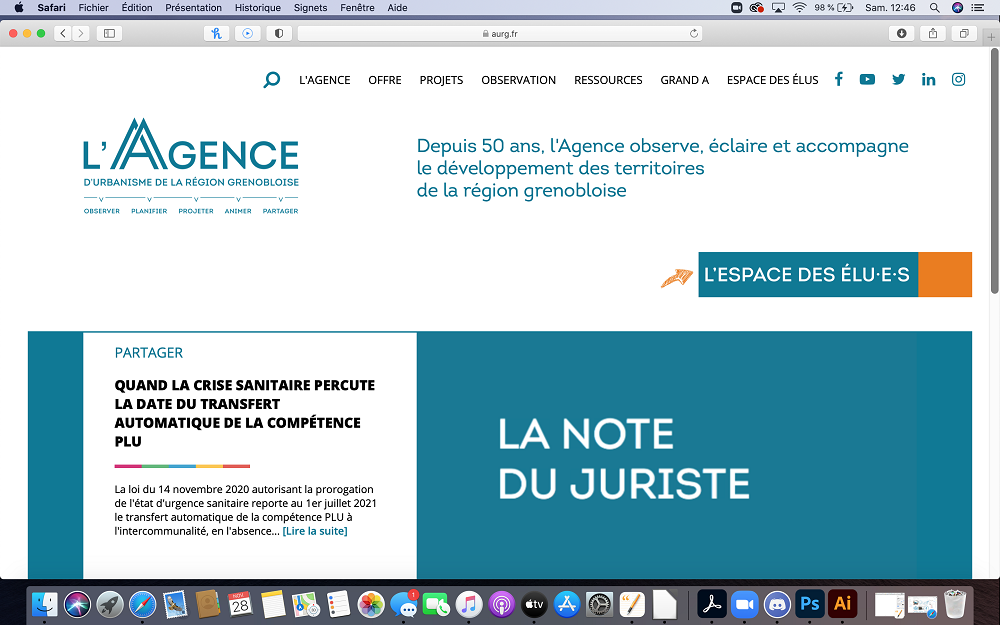Click the aurg.fr address bar
Screen dimensions: 1000x625
coord(500,33)
